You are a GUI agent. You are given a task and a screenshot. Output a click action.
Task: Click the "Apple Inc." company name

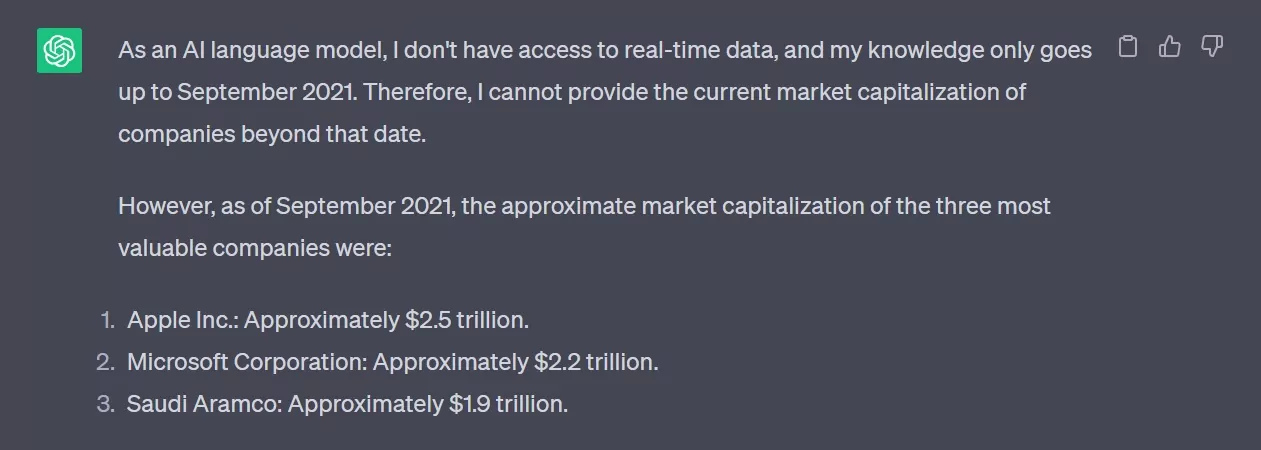182,320
